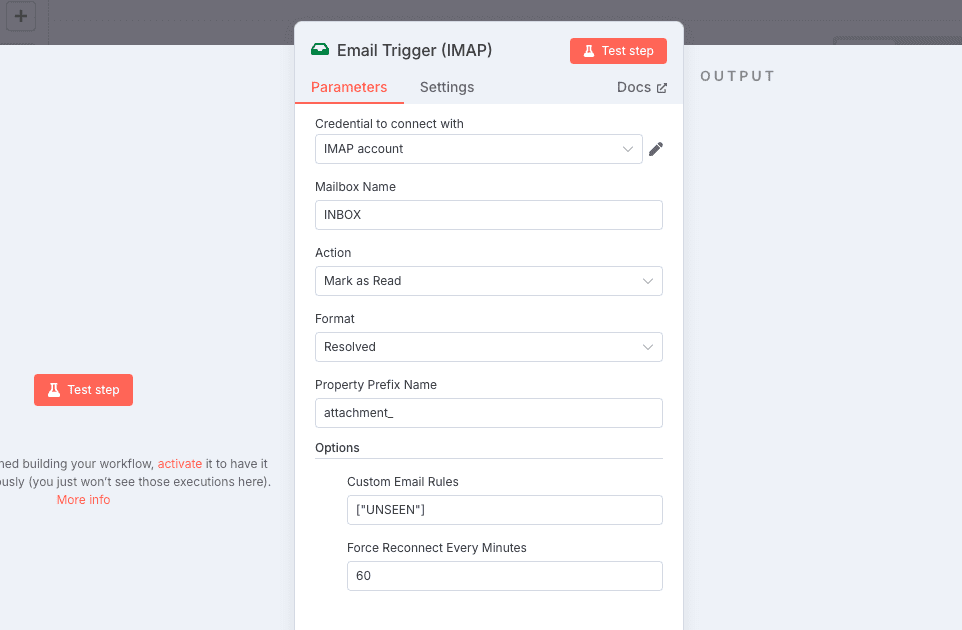Image resolution: width=962 pixels, height=630 pixels.
Task: Click the Email Trigger (IMAP) node title
Action: (x=414, y=50)
